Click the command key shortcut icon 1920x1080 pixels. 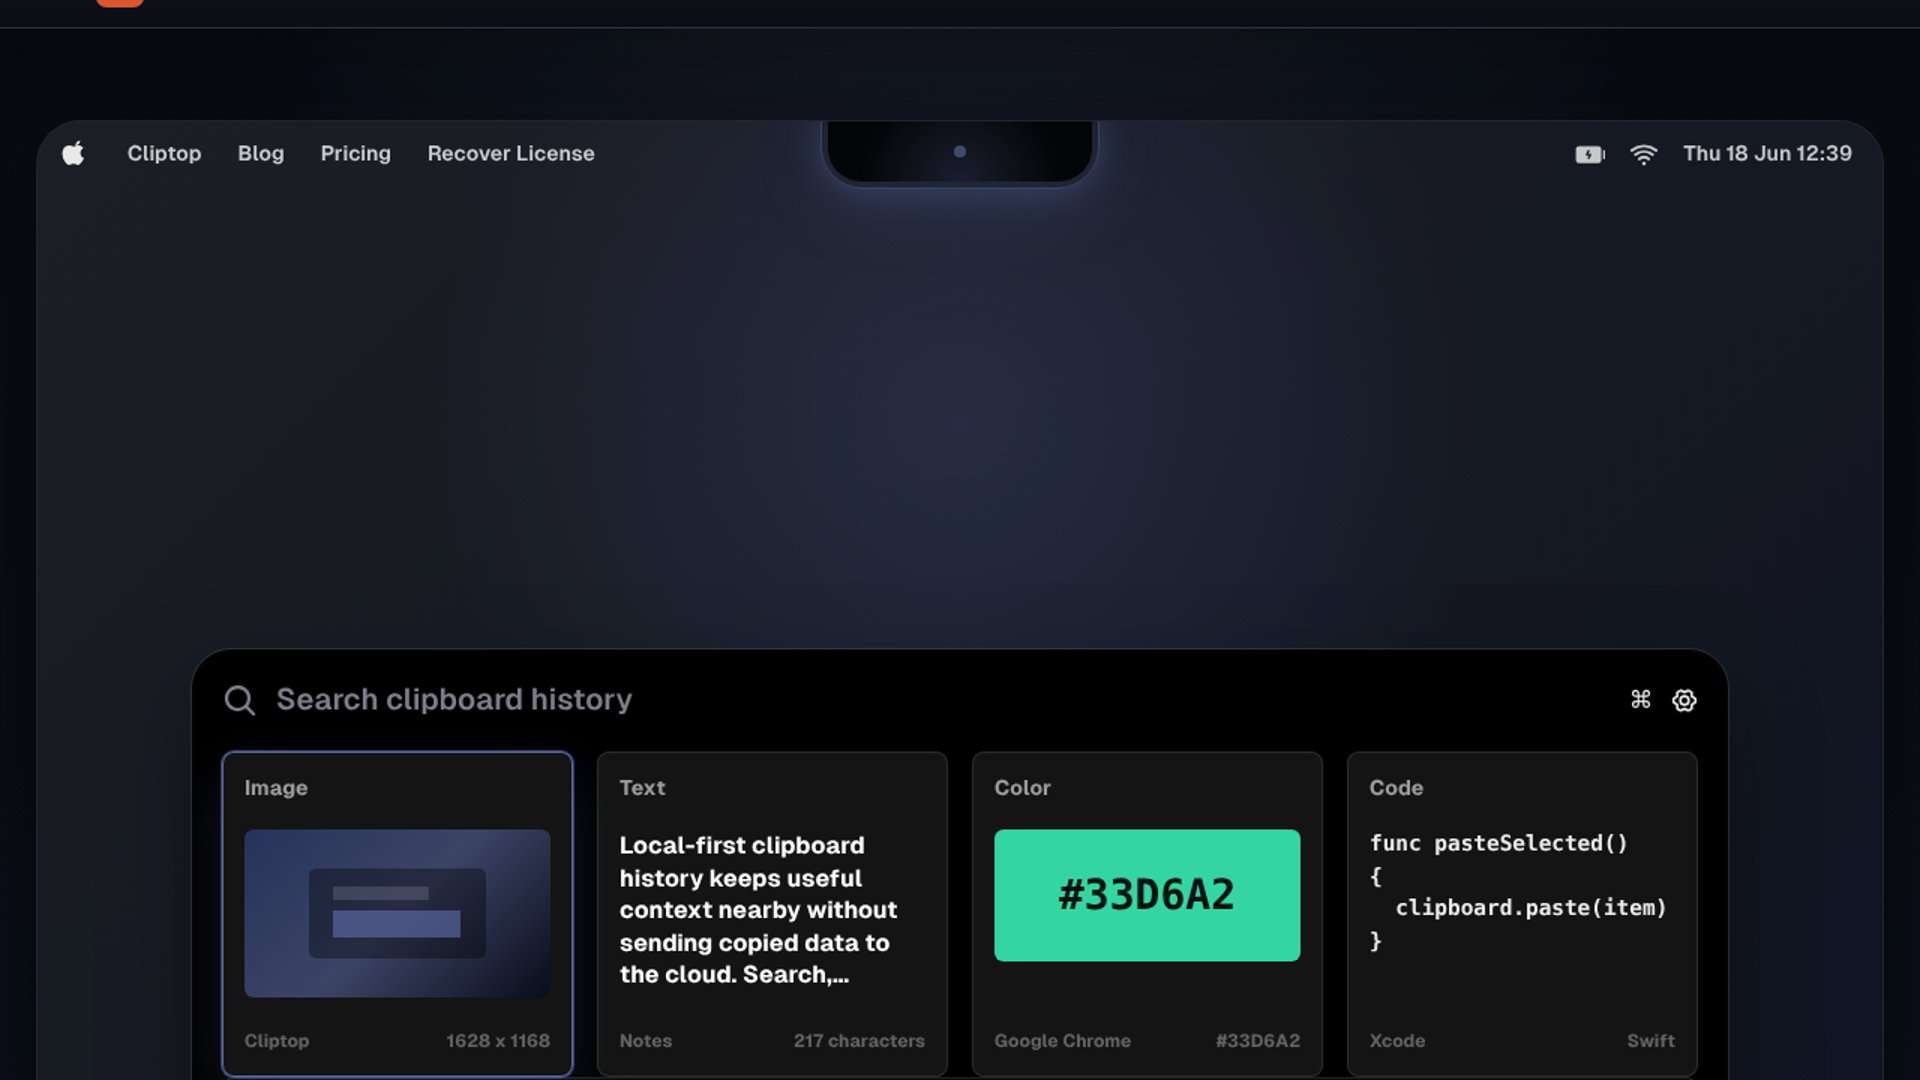[1641, 699]
